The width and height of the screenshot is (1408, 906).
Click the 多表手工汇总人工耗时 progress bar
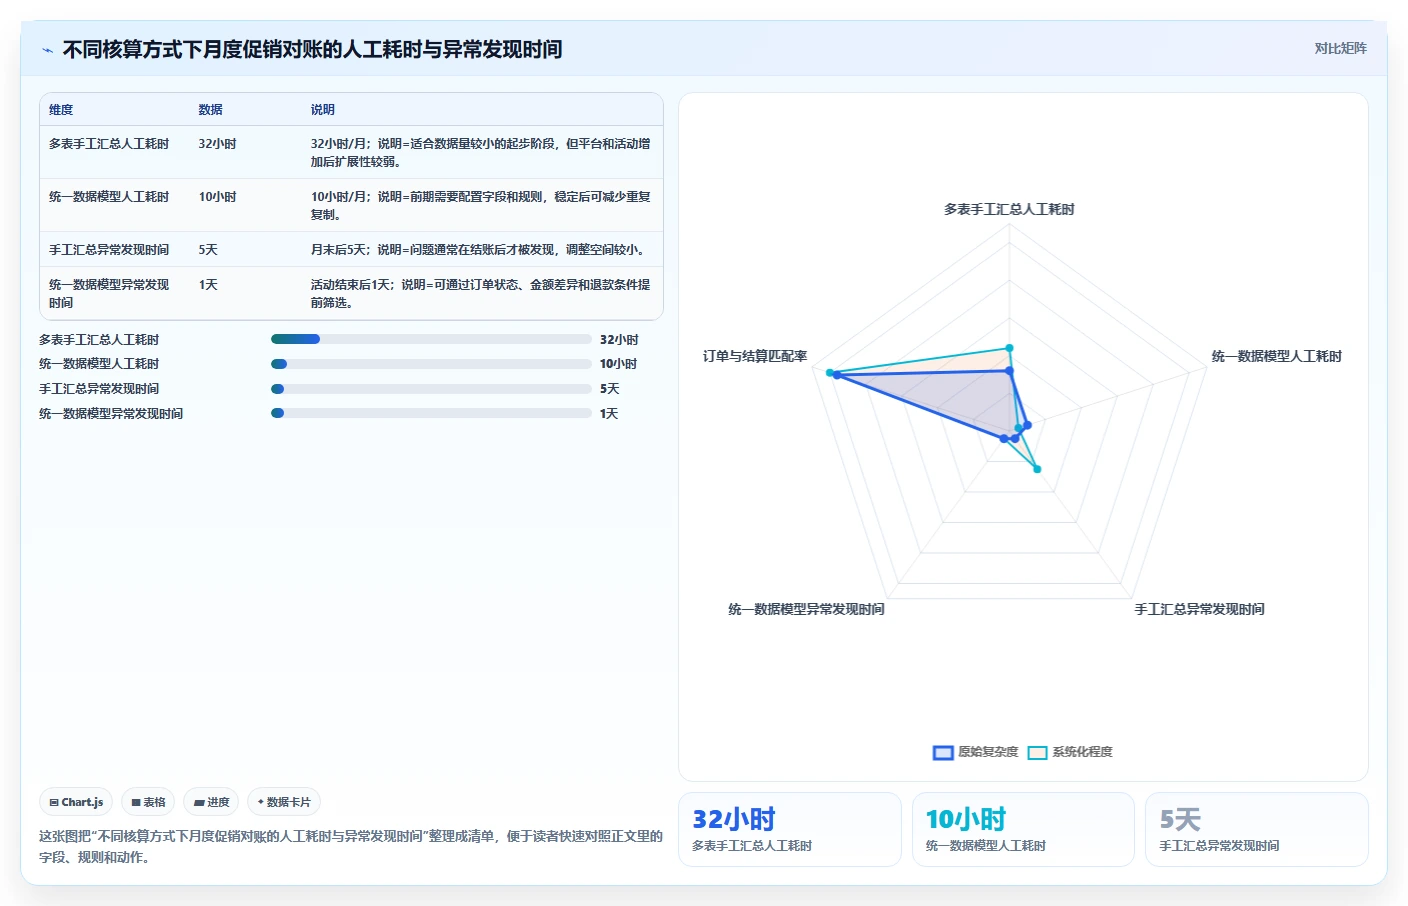(x=431, y=339)
